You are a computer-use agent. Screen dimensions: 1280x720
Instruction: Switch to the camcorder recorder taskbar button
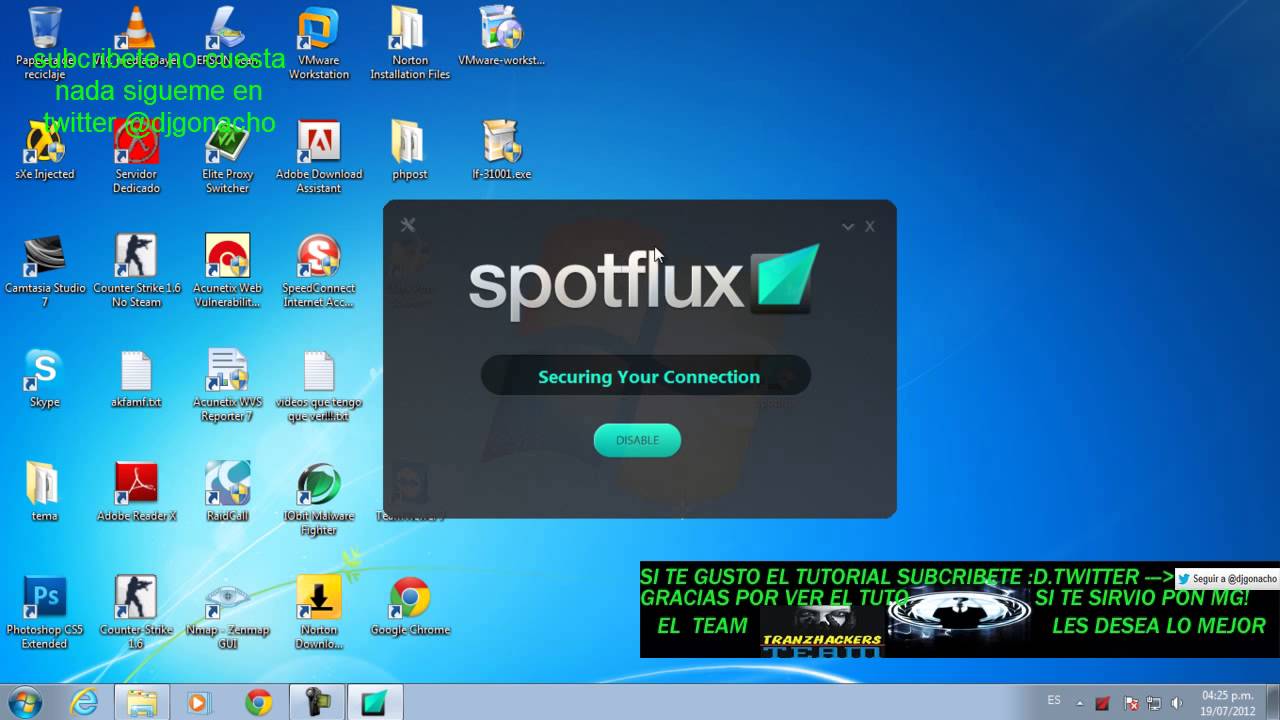(318, 703)
